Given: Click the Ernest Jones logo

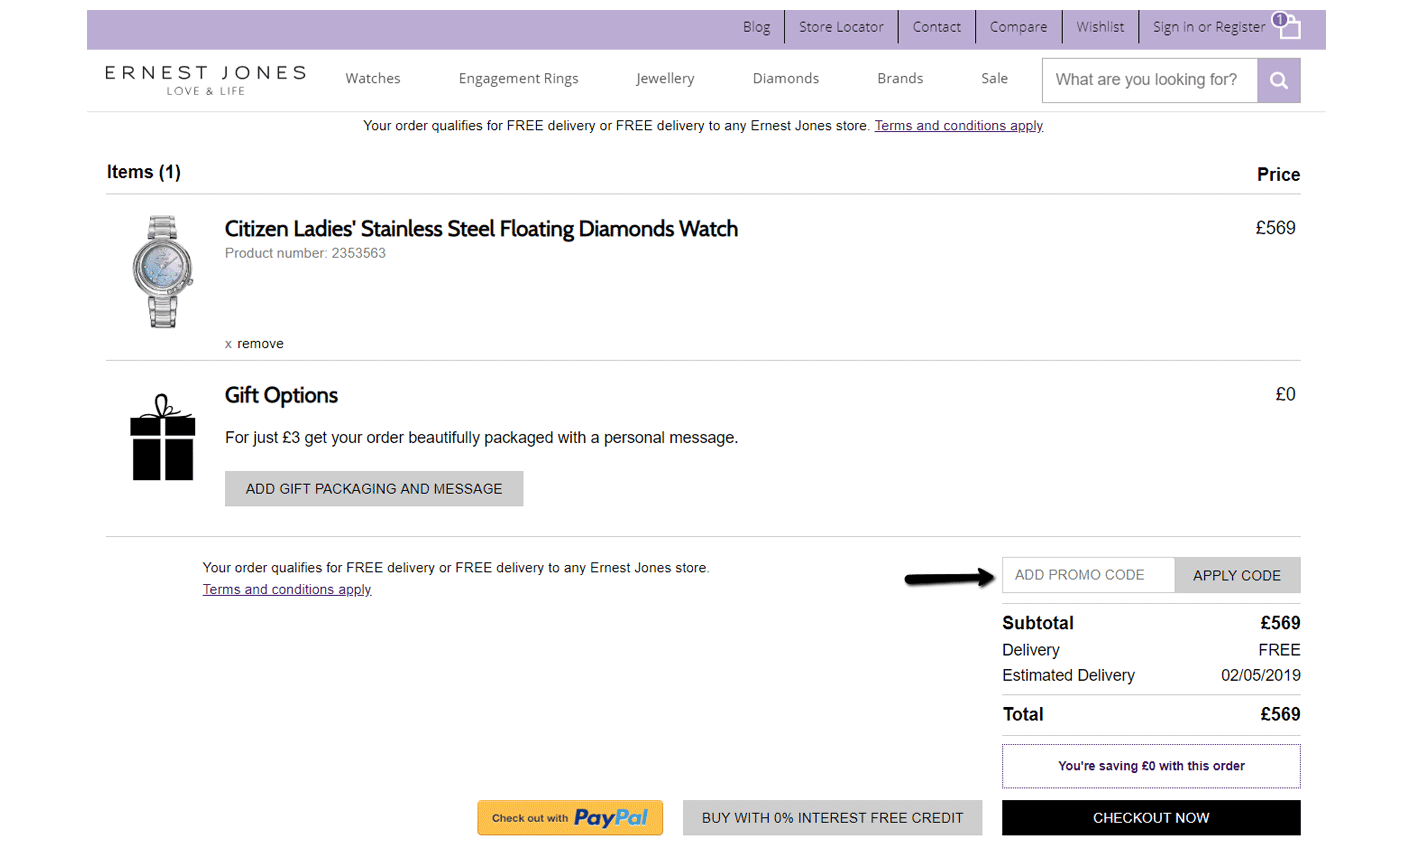Looking at the screenshot, I should 204,80.
